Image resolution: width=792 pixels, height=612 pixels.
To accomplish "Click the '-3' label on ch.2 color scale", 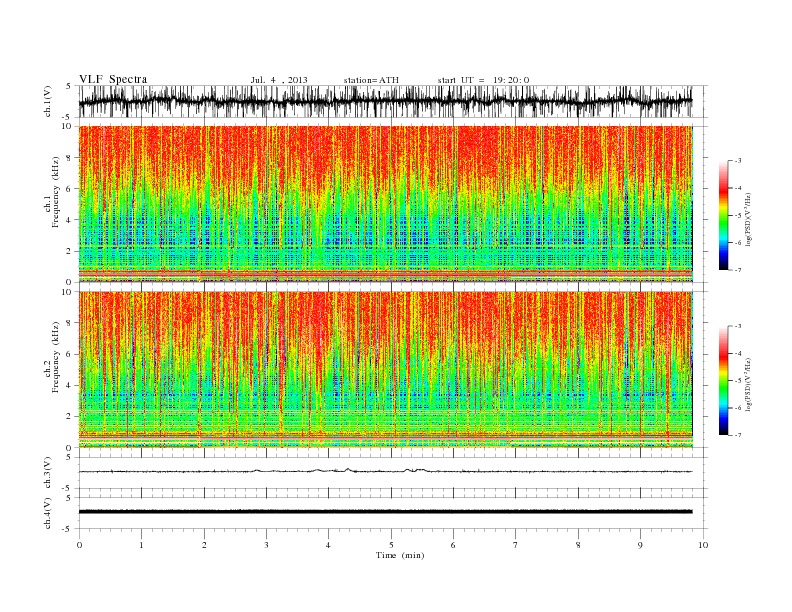I will coord(737,326).
